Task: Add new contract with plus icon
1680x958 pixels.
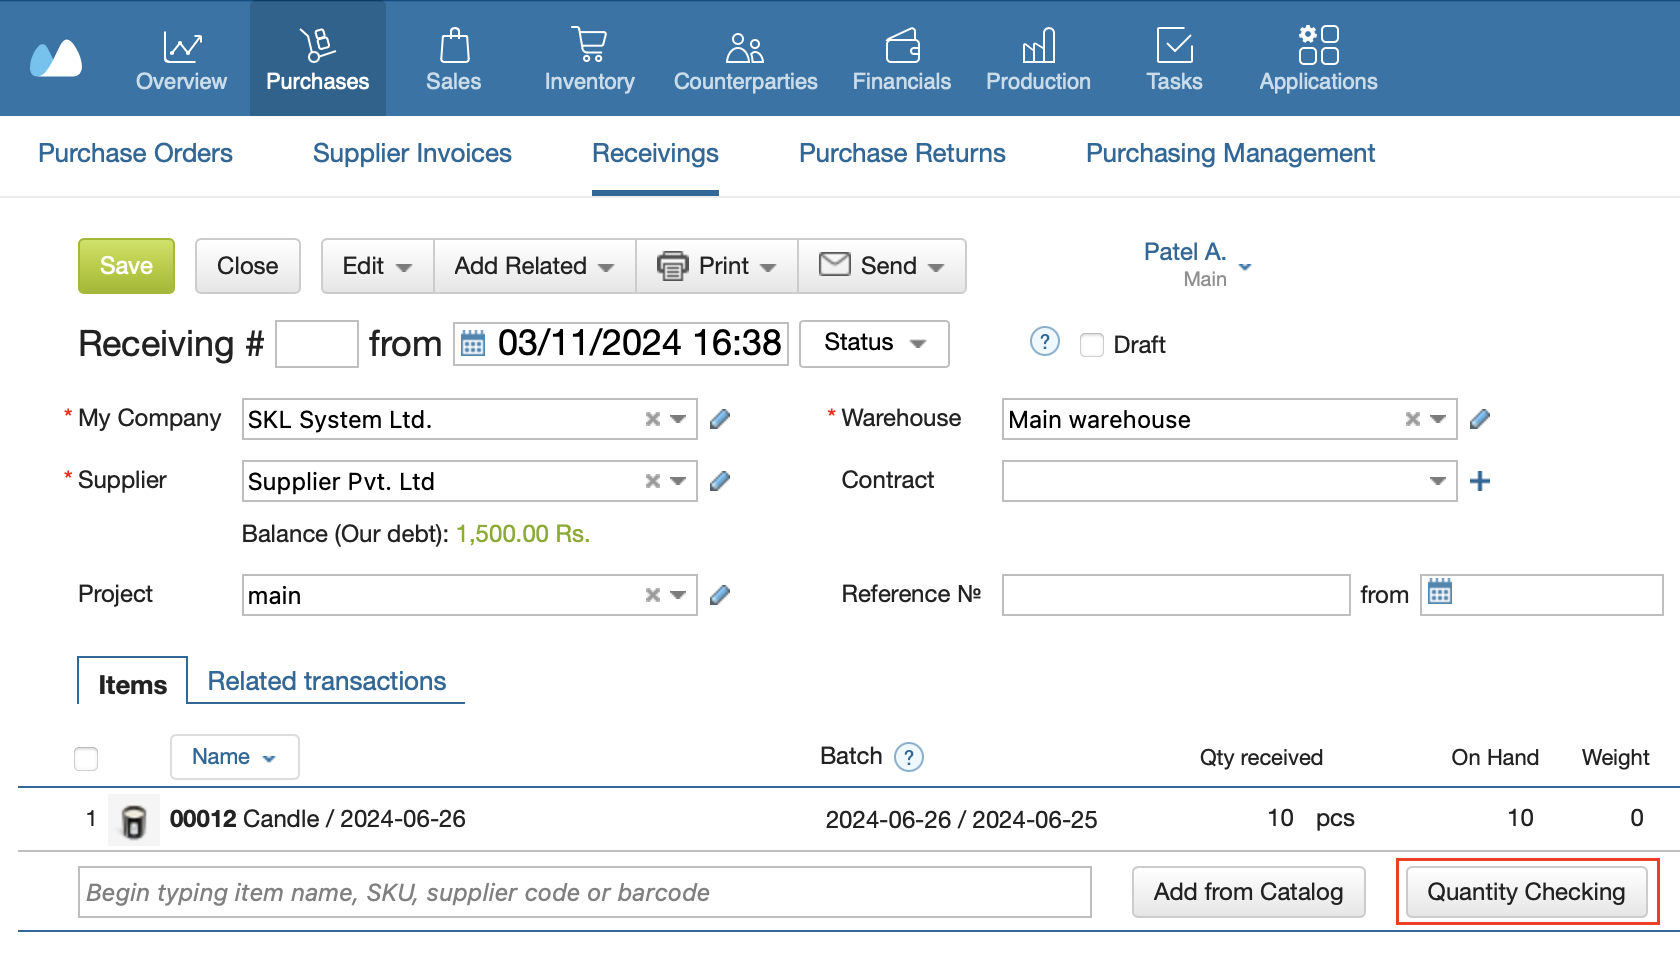Action: tap(1479, 481)
